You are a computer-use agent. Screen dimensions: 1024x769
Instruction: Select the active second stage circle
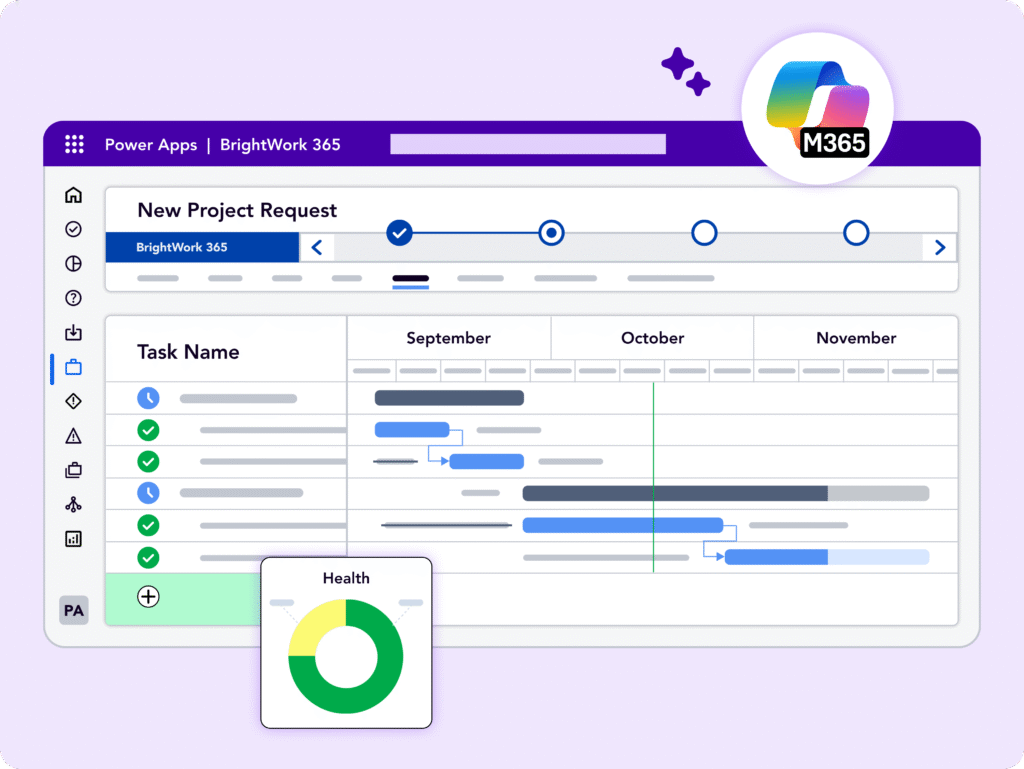coord(551,233)
